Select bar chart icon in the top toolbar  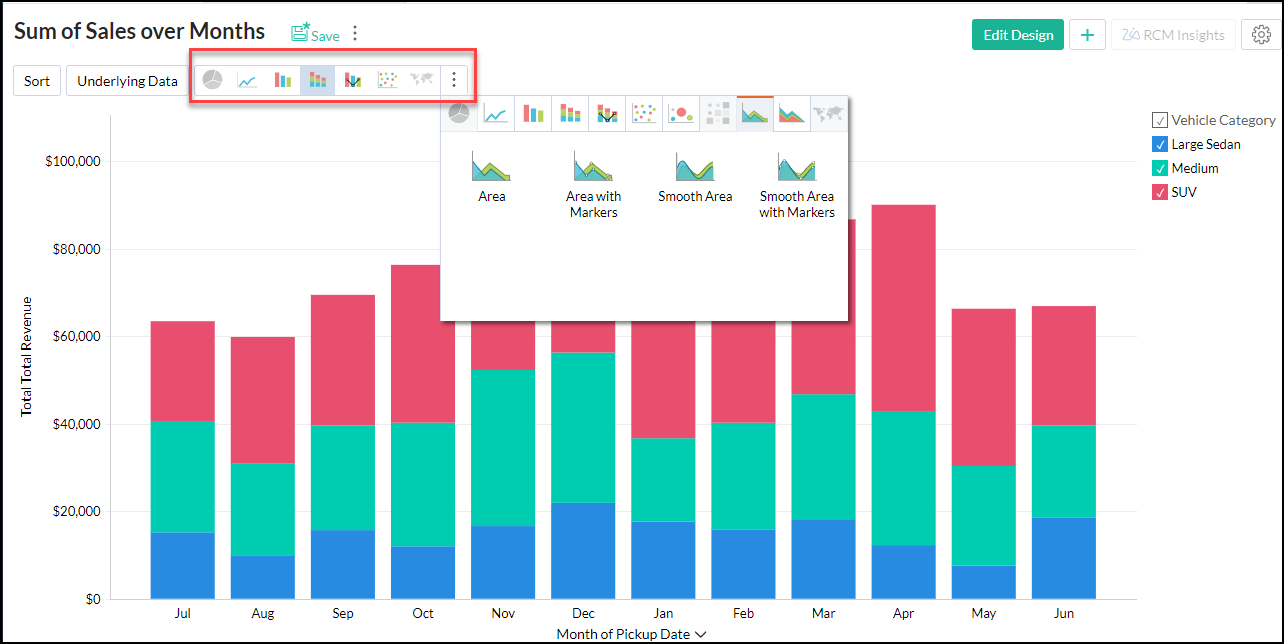[283, 81]
